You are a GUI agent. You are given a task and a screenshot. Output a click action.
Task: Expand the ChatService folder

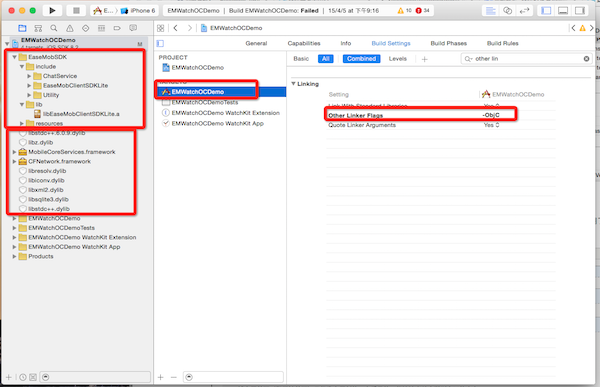[29, 76]
